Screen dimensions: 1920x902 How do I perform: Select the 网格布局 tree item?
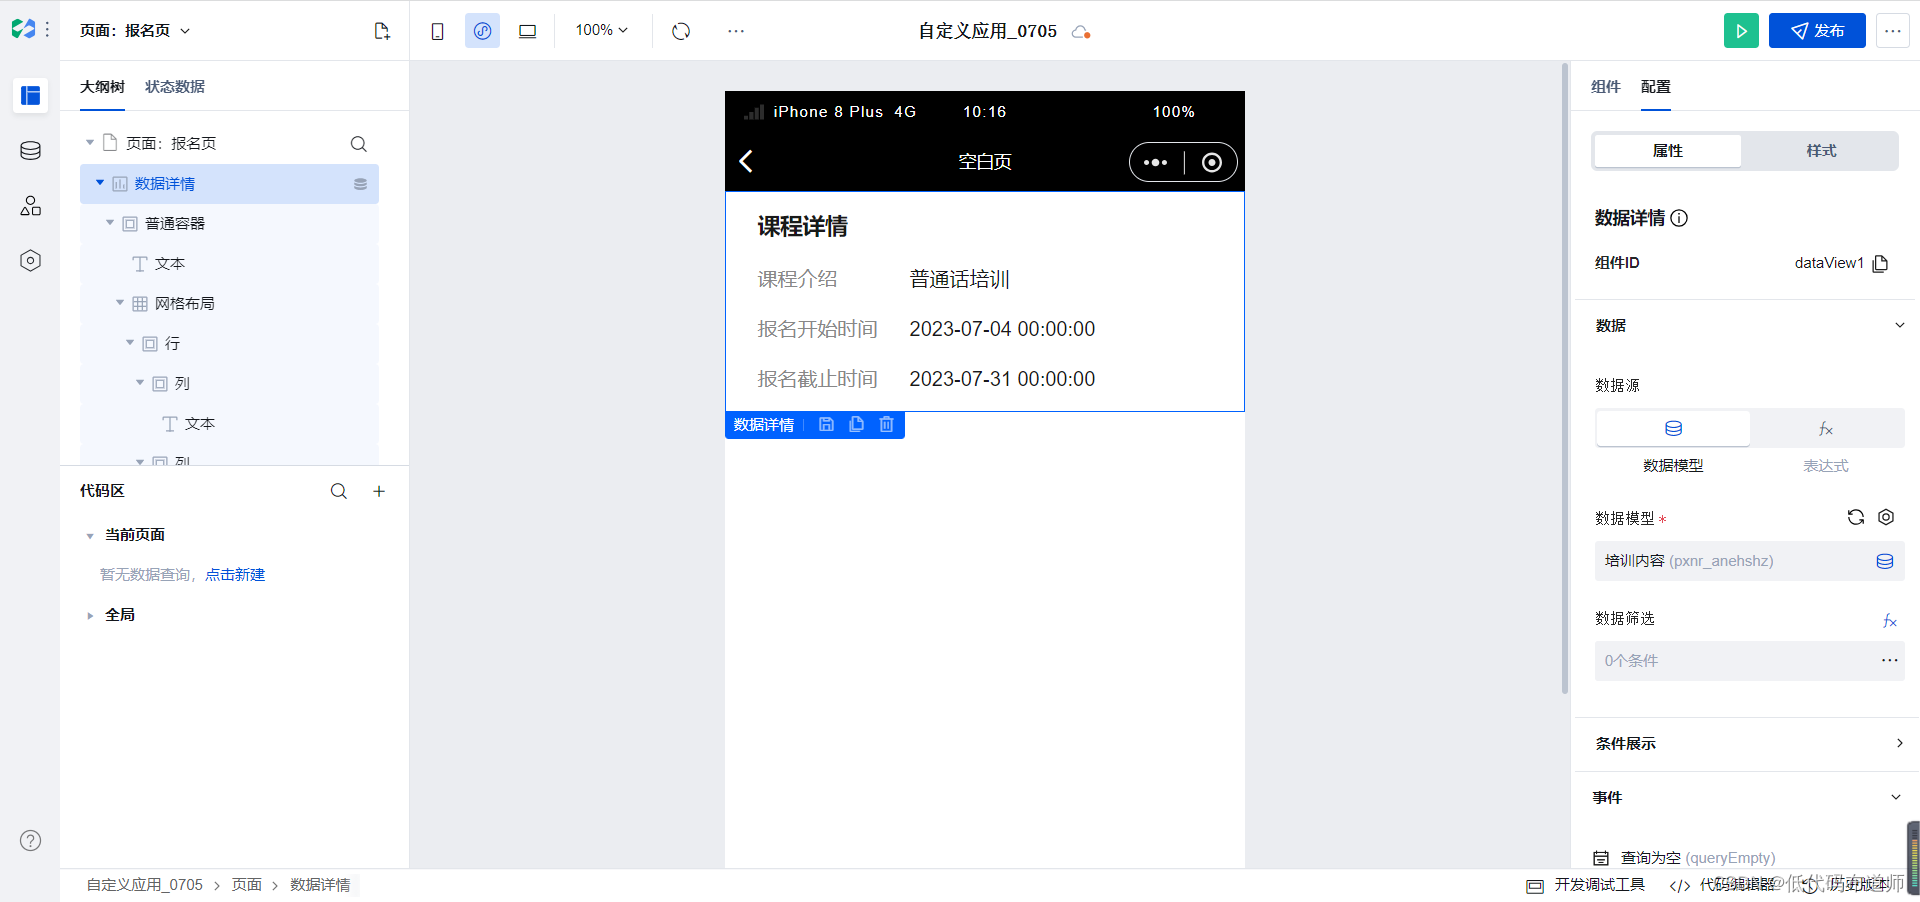click(185, 304)
